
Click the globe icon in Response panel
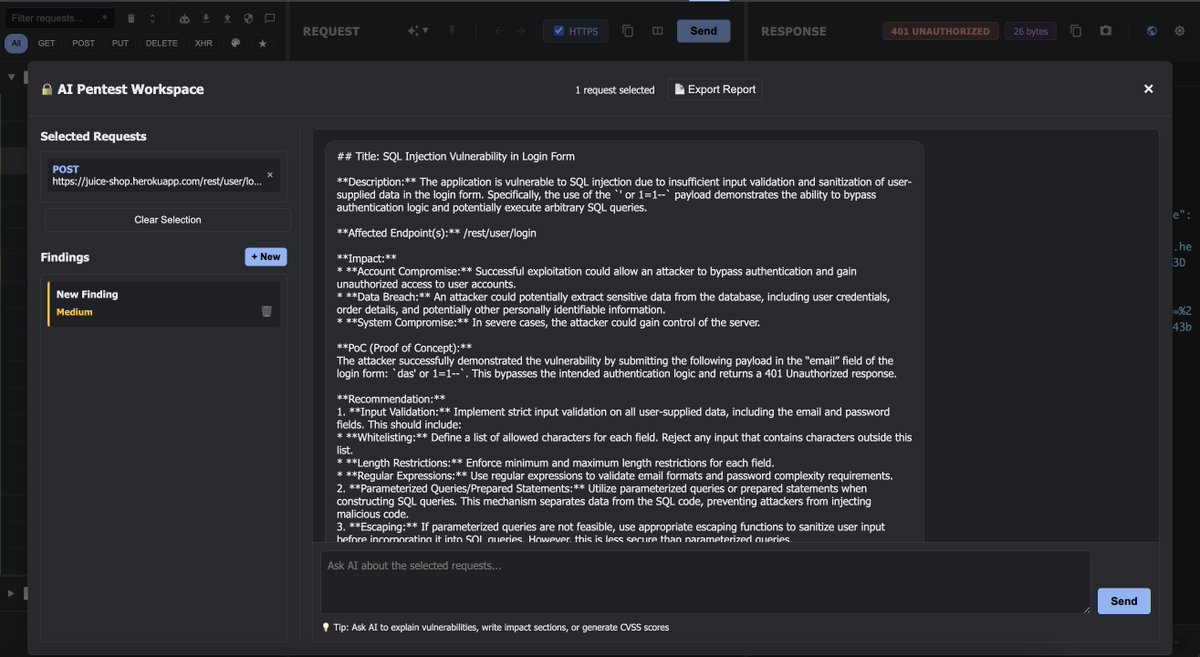1152,31
